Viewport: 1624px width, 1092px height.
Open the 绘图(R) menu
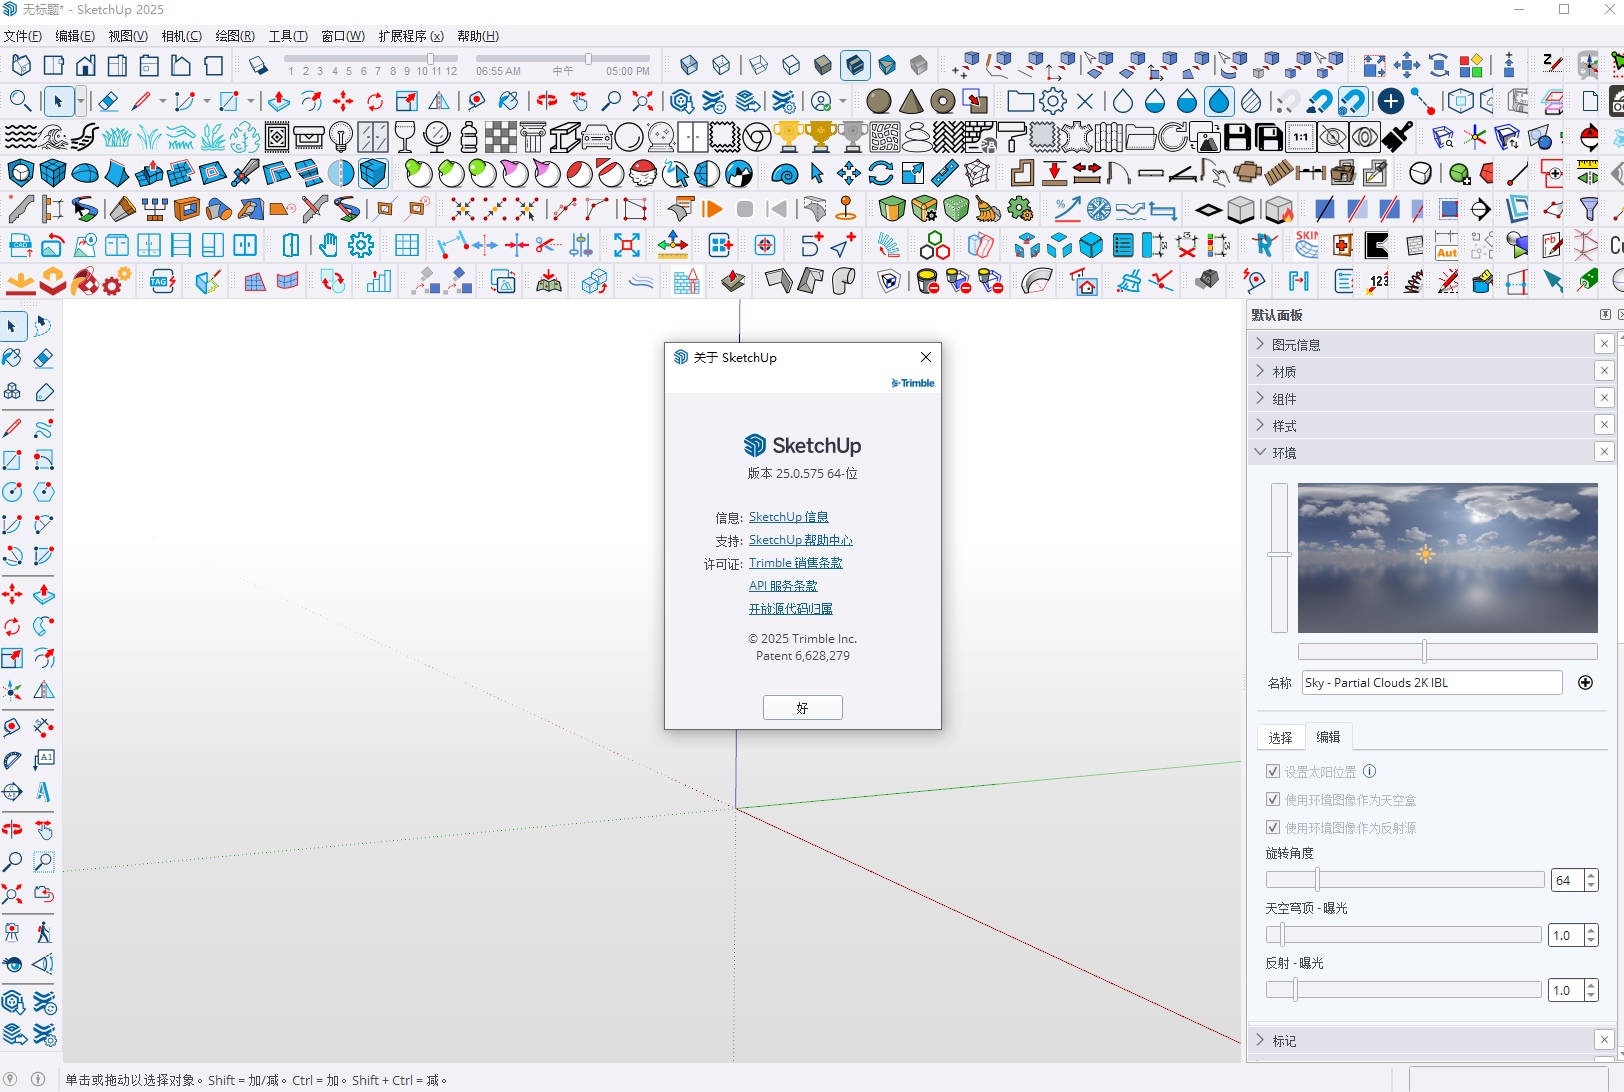235,36
